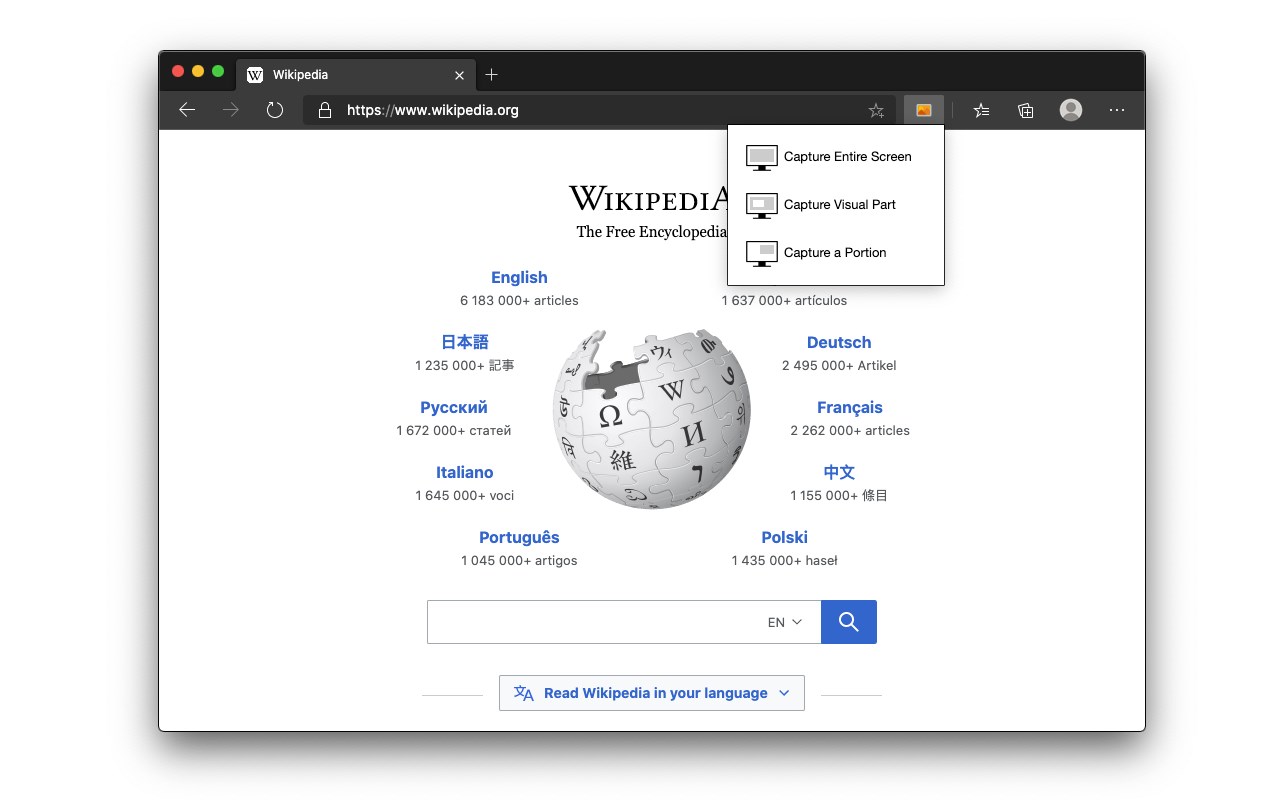The height and width of the screenshot is (800, 1280).
Task: Click the forward navigation arrow
Action: [231, 110]
